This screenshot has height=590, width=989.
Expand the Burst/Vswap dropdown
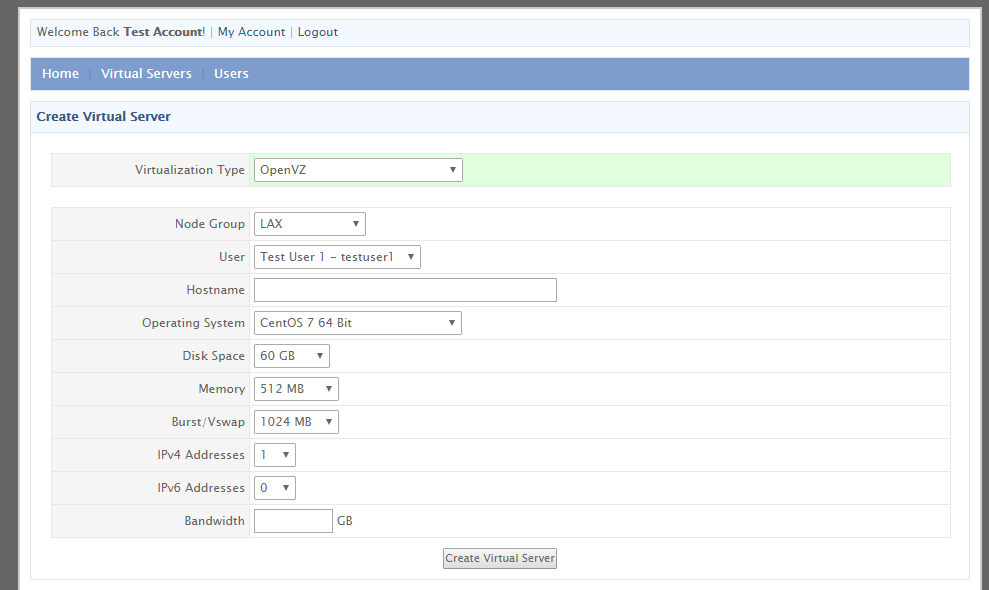[296, 422]
